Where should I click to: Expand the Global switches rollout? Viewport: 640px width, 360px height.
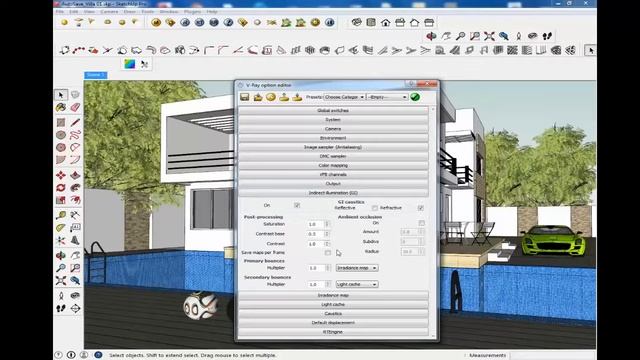[x=333, y=111]
